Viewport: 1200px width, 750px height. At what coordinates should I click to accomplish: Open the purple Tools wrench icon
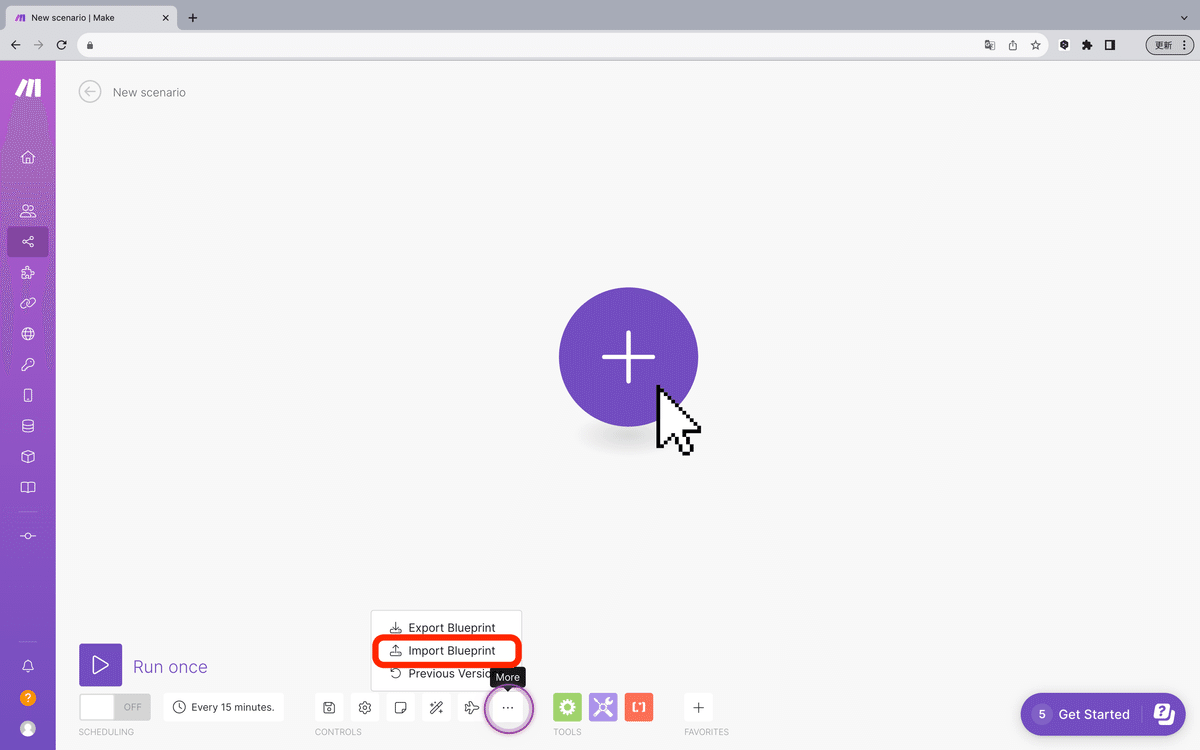(x=603, y=707)
